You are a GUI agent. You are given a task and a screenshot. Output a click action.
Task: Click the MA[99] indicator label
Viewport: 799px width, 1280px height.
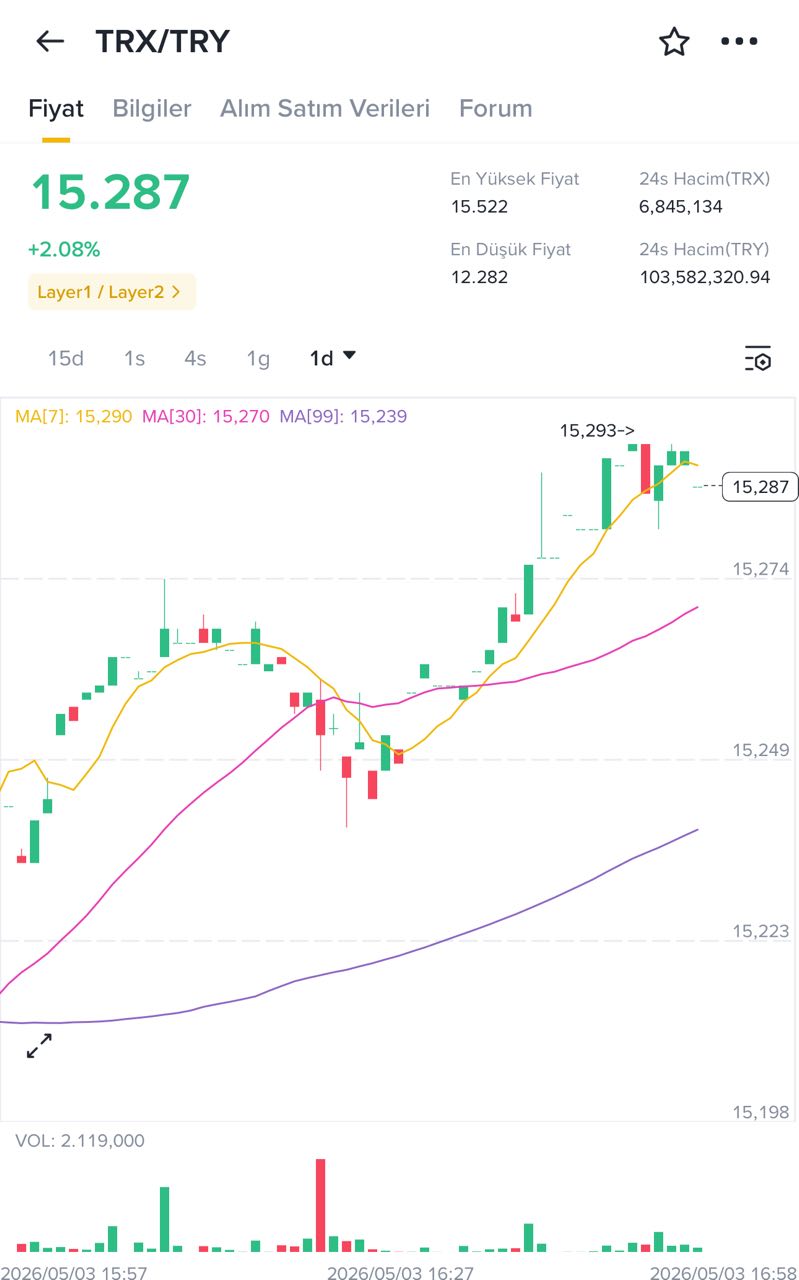pyautogui.click(x=343, y=416)
